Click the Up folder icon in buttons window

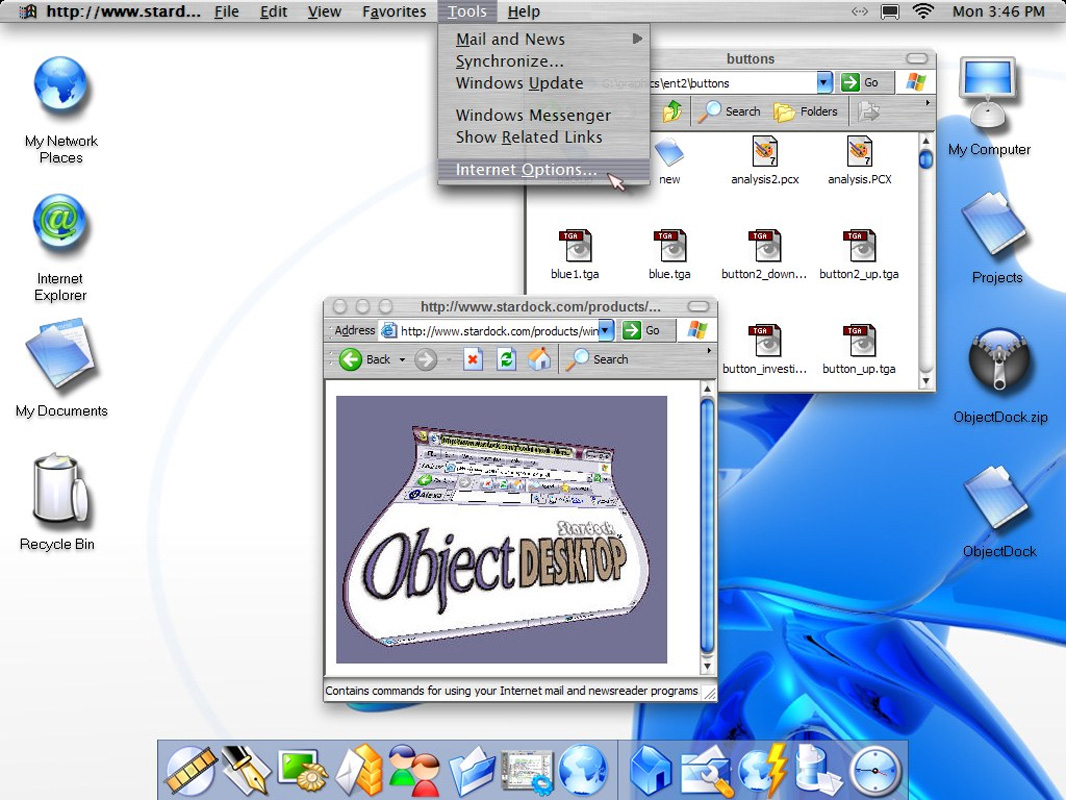click(672, 112)
